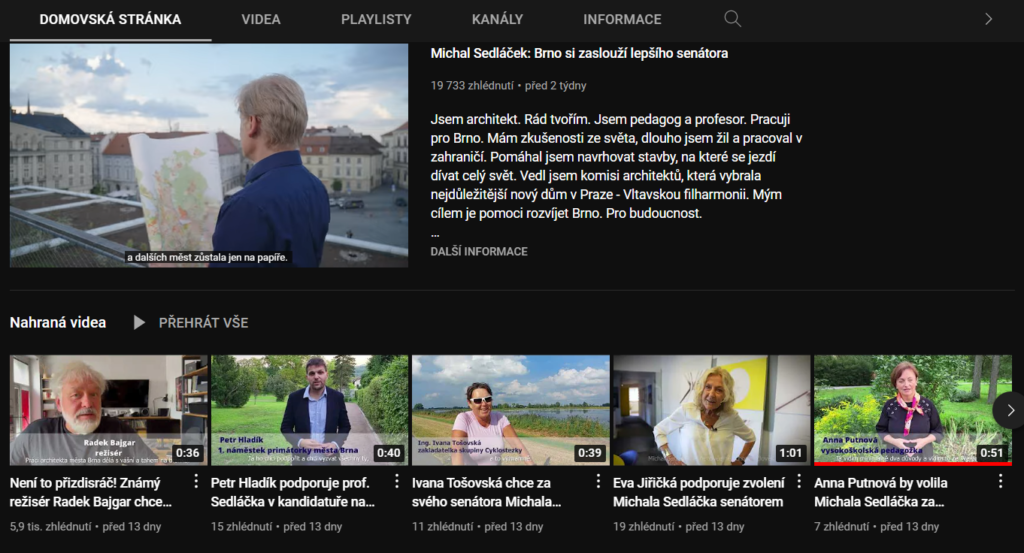This screenshot has height=553, width=1024.
Task: Click Přehrát vše button
Action: (x=203, y=323)
